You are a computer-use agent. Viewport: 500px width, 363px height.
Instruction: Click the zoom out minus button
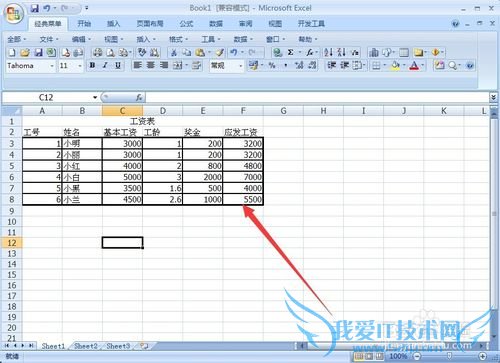pyautogui.click(x=417, y=356)
